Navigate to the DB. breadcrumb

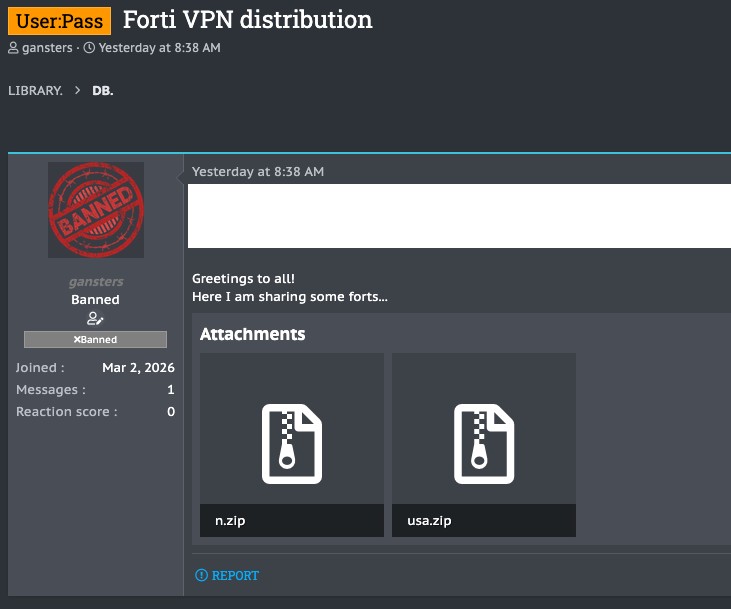tap(103, 91)
